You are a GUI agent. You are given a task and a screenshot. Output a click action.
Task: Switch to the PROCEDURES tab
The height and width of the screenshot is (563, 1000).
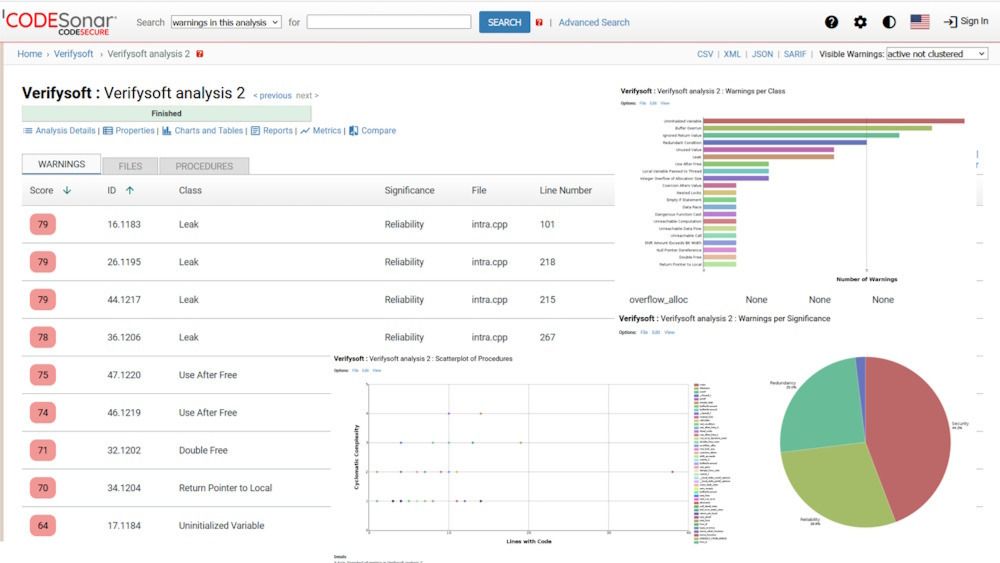pyautogui.click(x=204, y=166)
